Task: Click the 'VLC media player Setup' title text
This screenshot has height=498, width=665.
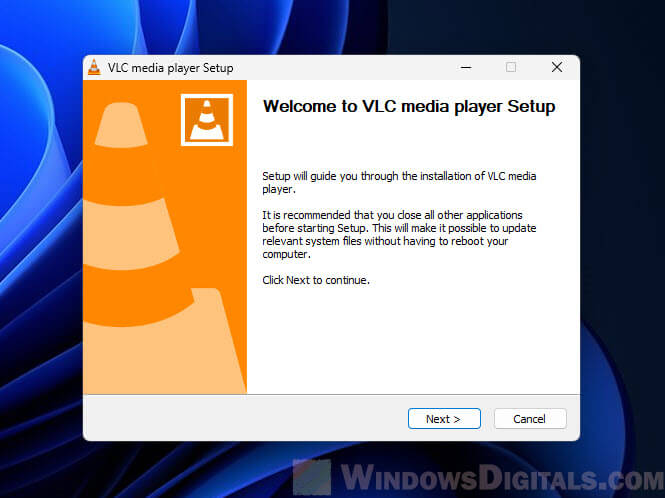Action: point(170,68)
